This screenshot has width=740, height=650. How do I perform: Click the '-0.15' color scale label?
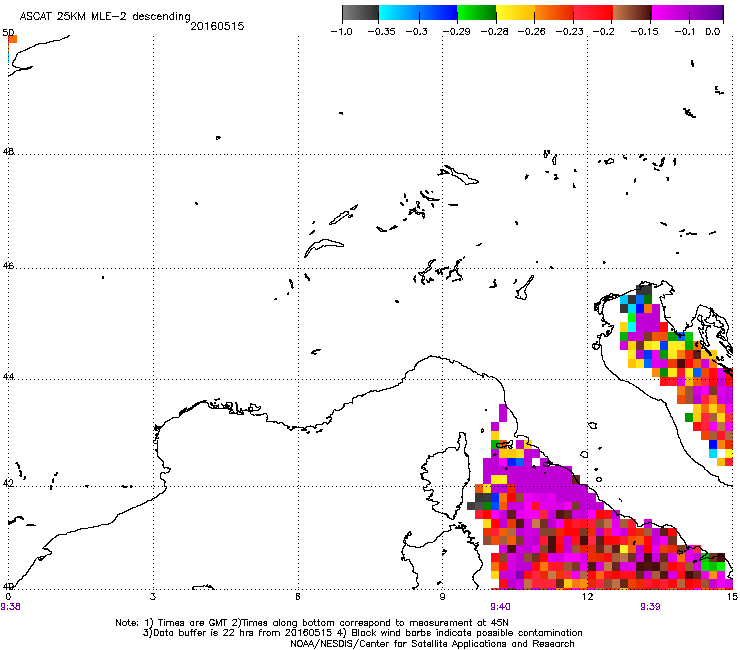click(645, 32)
